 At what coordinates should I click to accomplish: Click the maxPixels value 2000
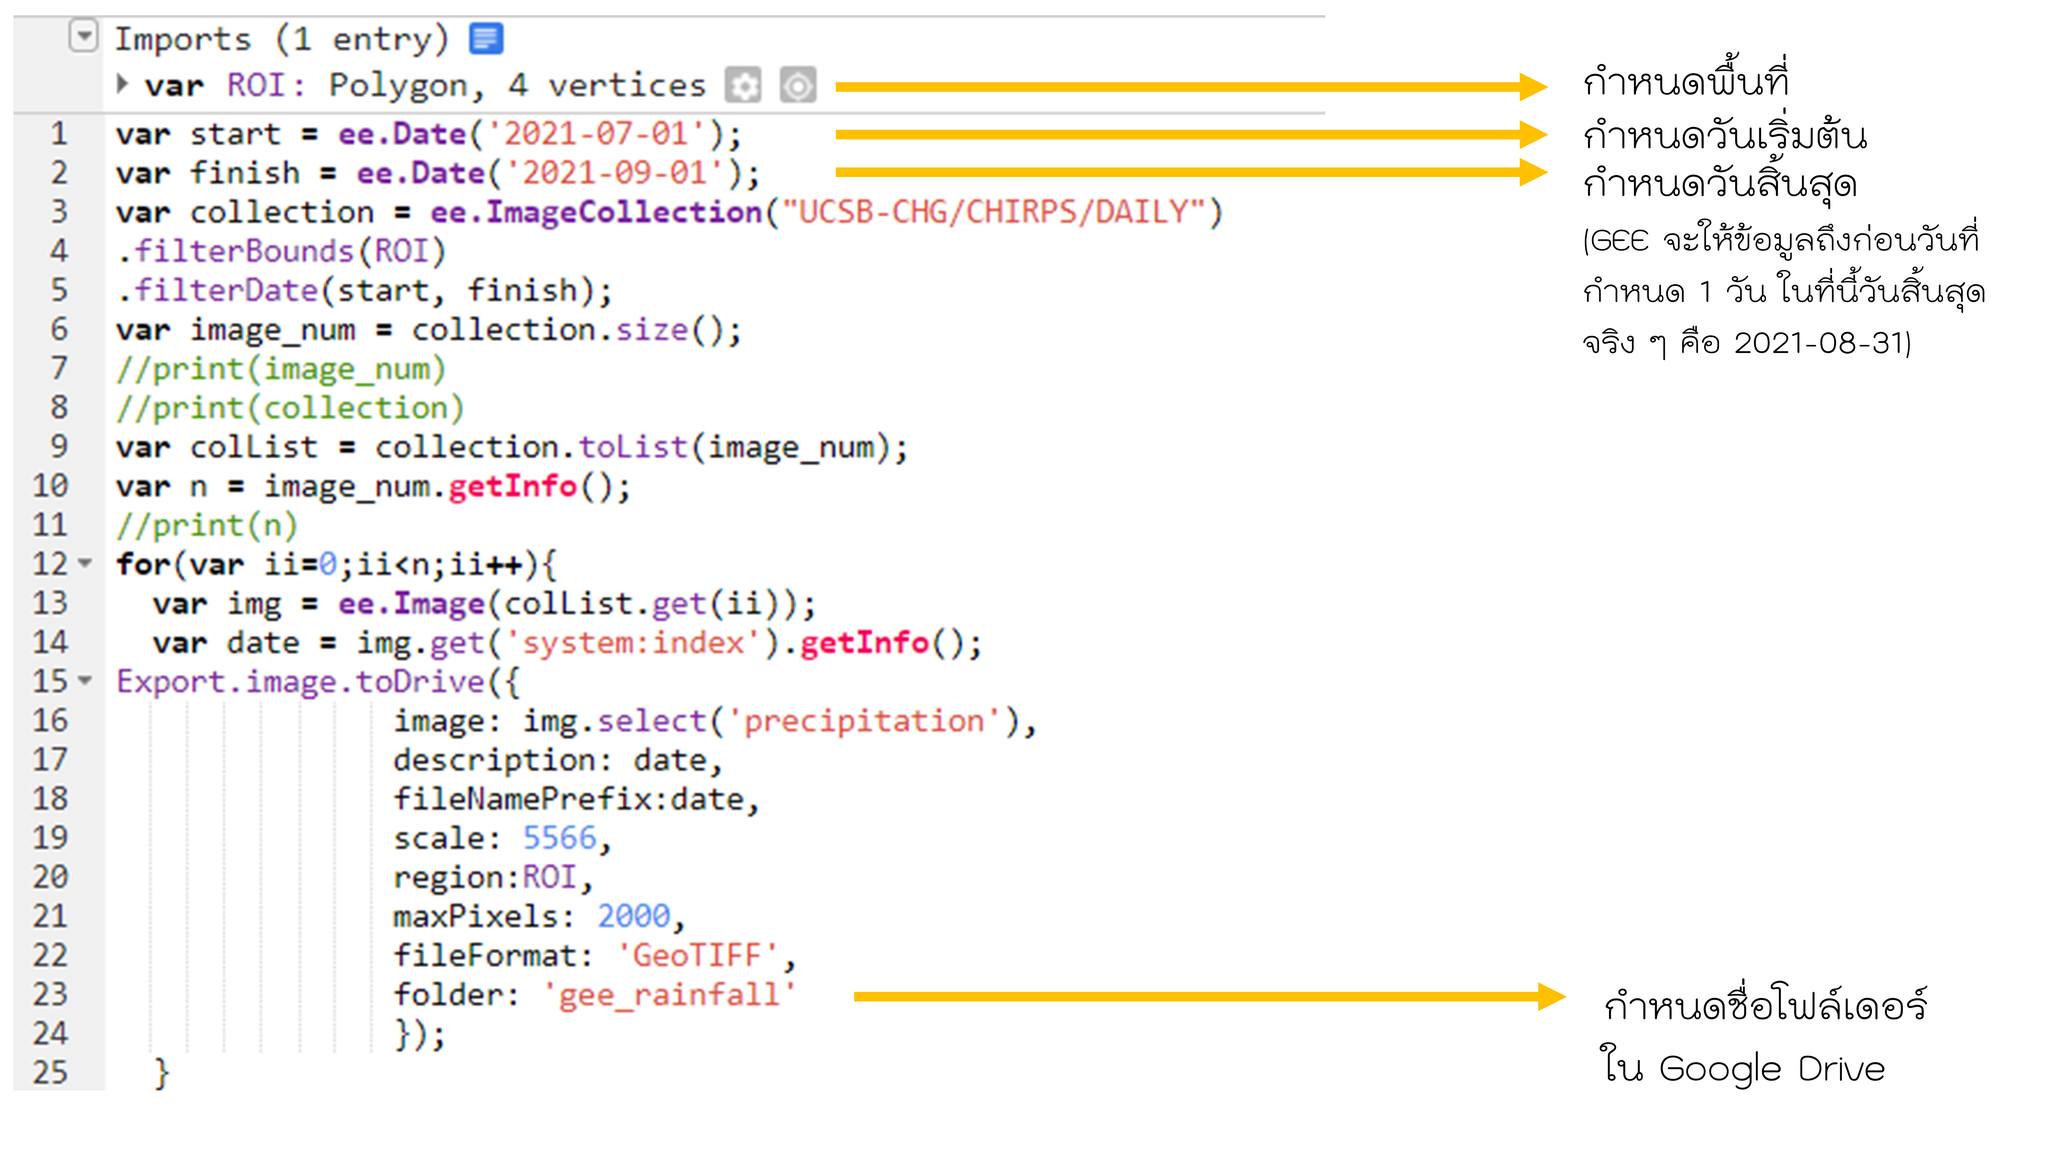pos(634,916)
